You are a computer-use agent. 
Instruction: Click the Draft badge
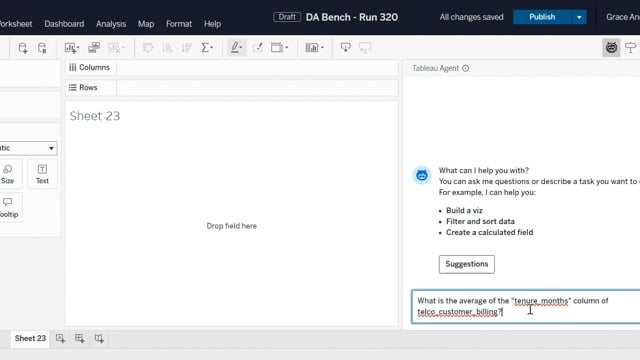pyautogui.click(x=287, y=17)
